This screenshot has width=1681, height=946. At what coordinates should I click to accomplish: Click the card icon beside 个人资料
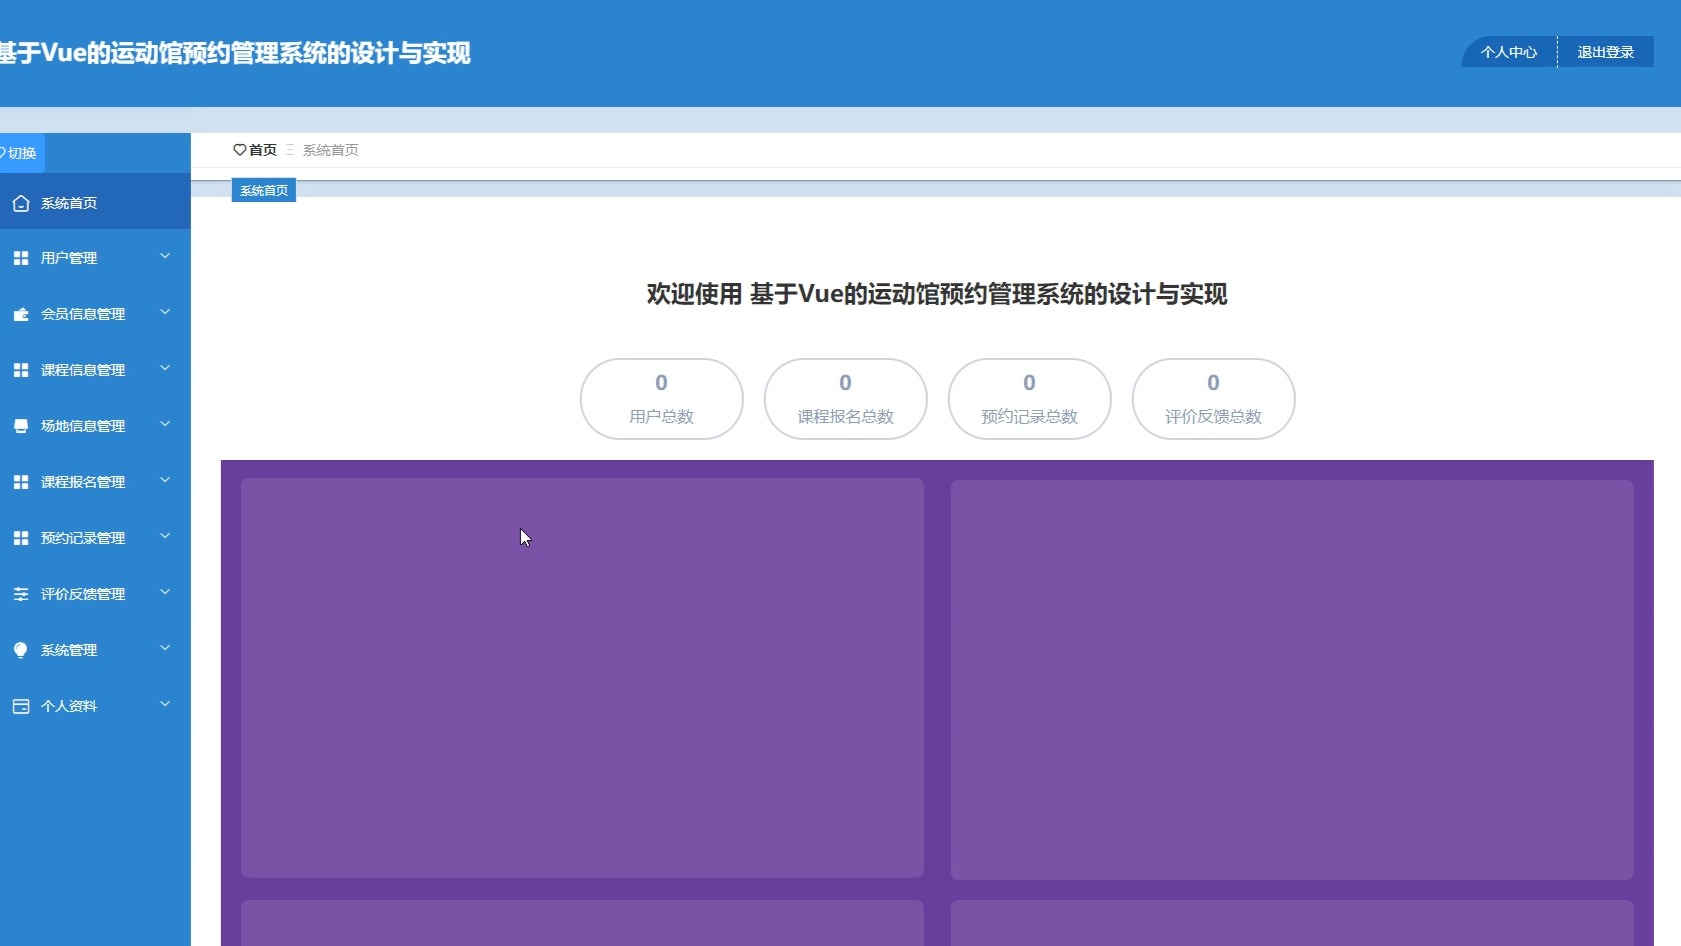click(x=21, y=706)
